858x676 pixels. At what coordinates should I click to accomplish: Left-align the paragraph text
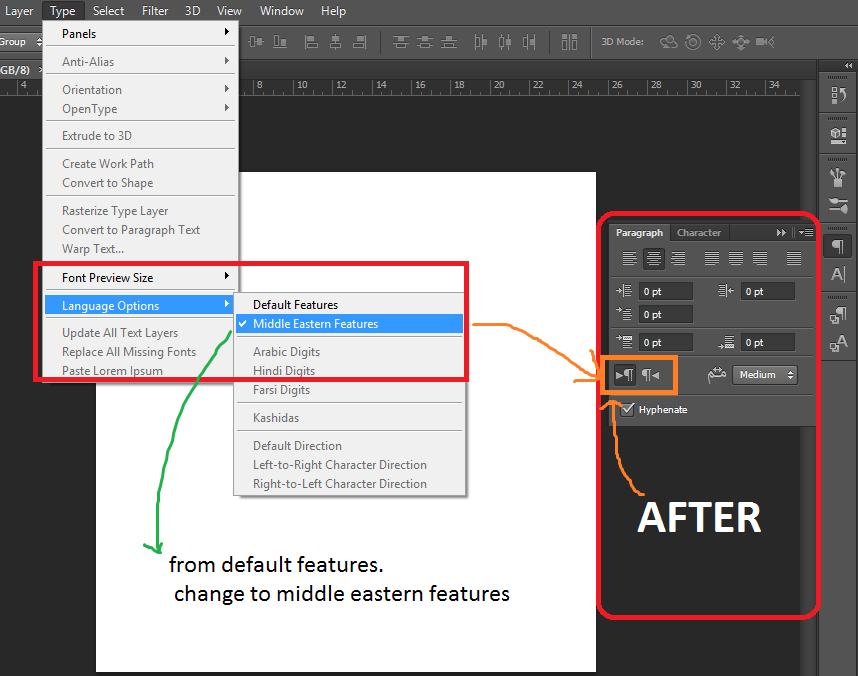630,259
